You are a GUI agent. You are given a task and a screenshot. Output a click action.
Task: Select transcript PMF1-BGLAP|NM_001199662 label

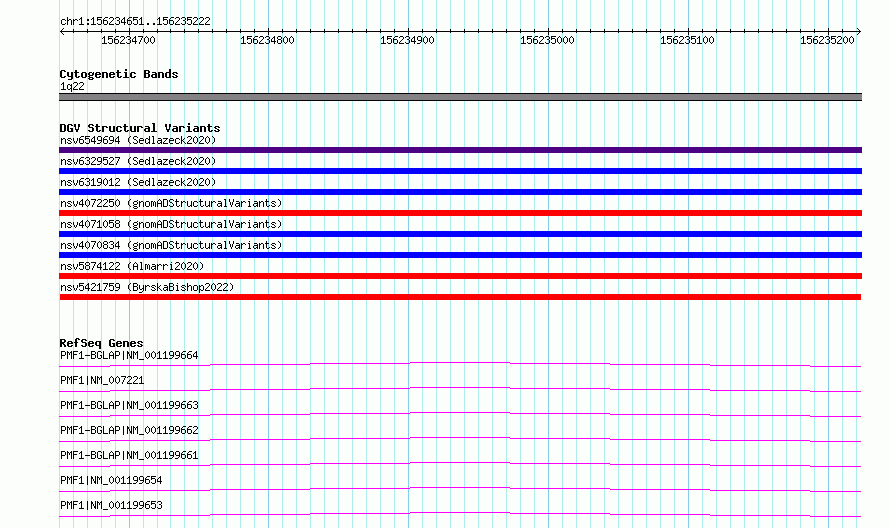pyautogui.click(x=129, y=430)
